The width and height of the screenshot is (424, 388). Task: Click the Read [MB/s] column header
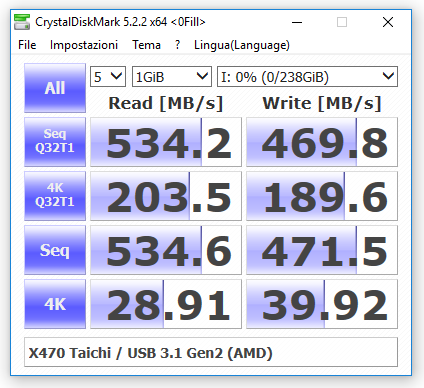[166, 103]
